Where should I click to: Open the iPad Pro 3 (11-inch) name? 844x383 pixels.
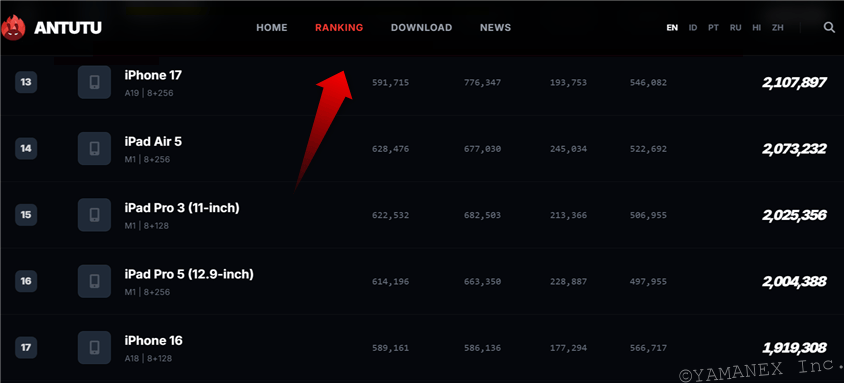(182, 208)
